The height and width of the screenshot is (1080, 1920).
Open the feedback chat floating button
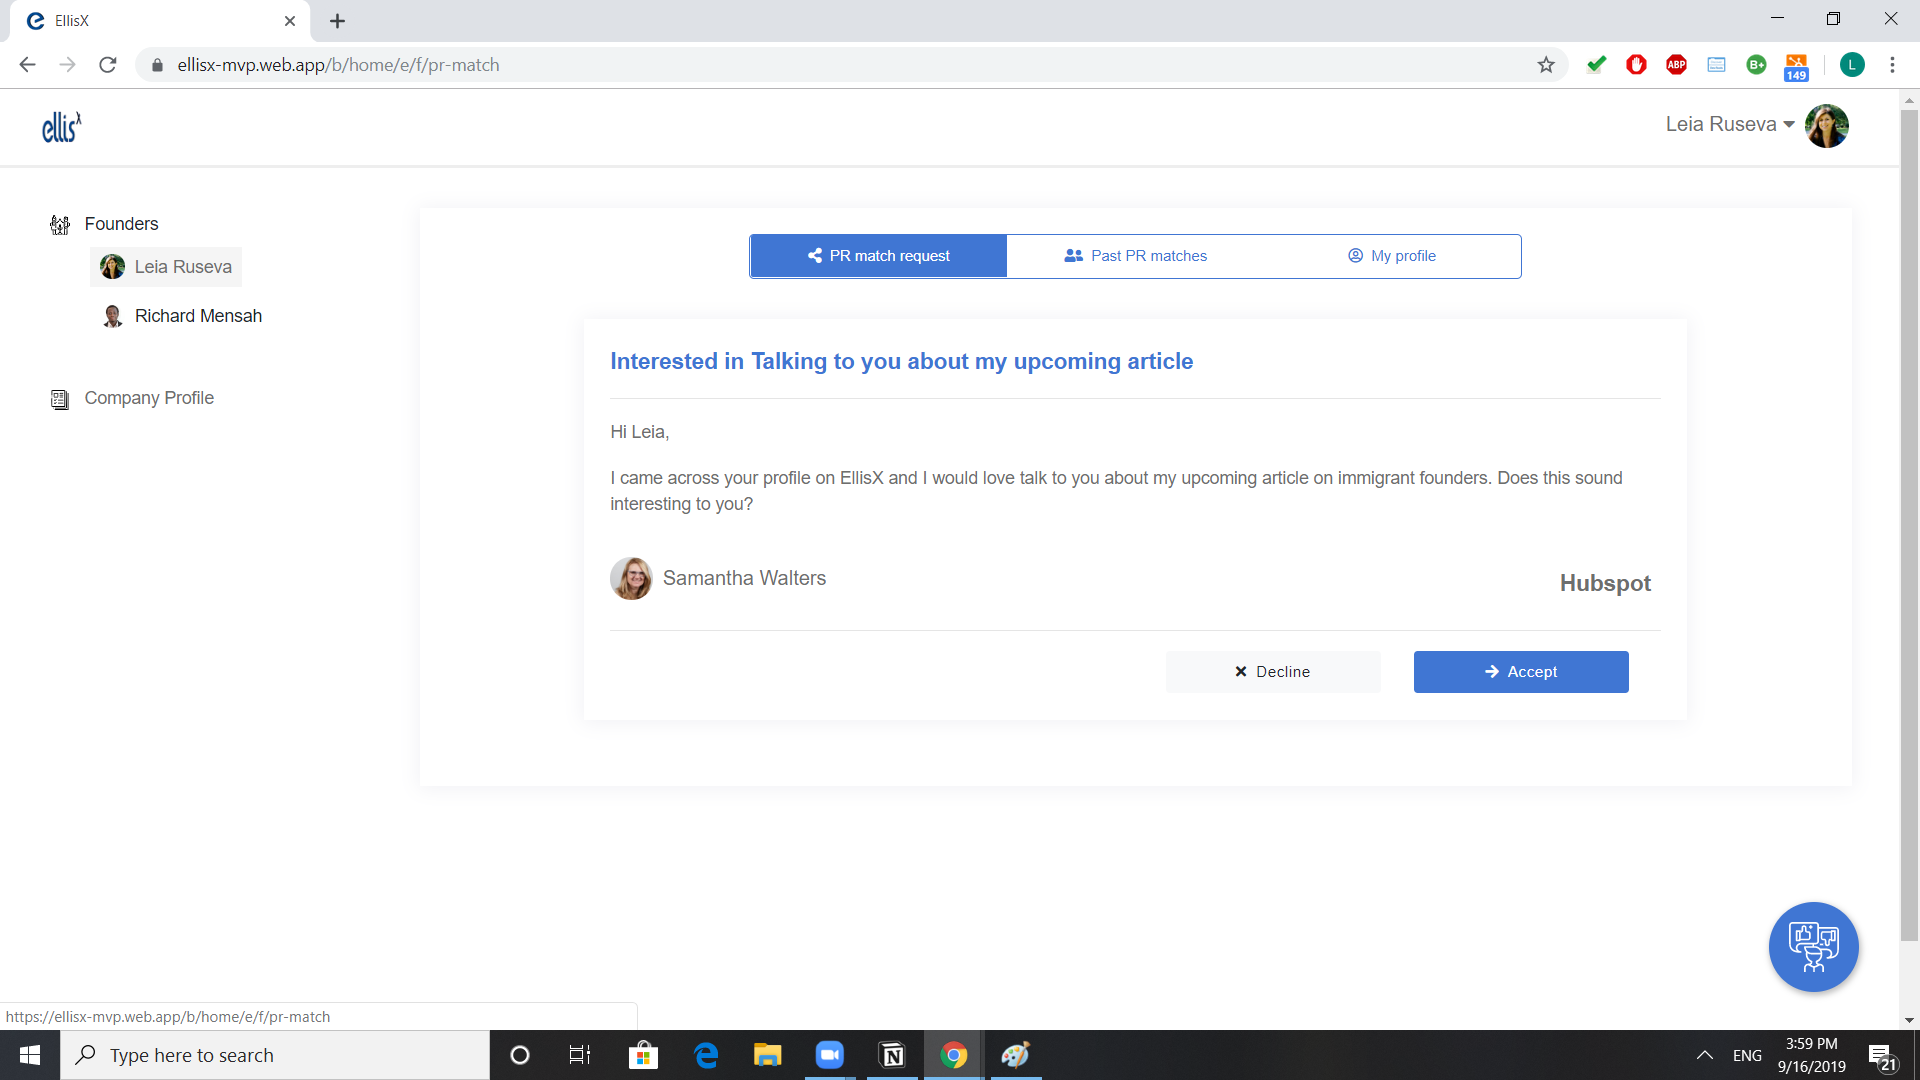pos(1812,946)
